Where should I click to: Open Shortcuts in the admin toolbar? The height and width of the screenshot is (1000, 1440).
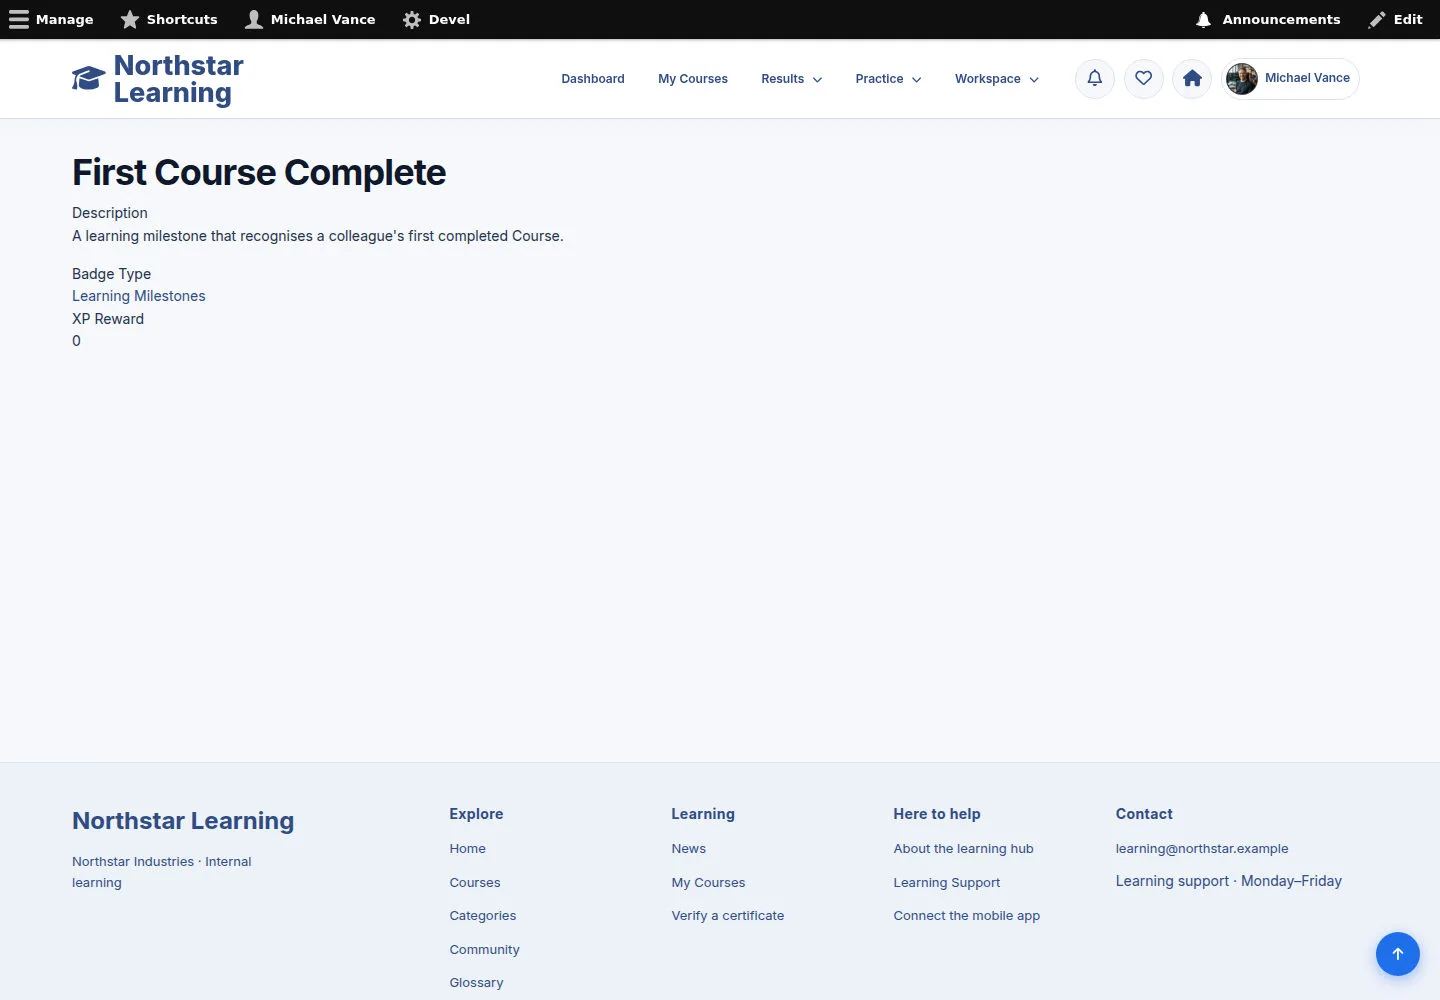coord(169,19)
